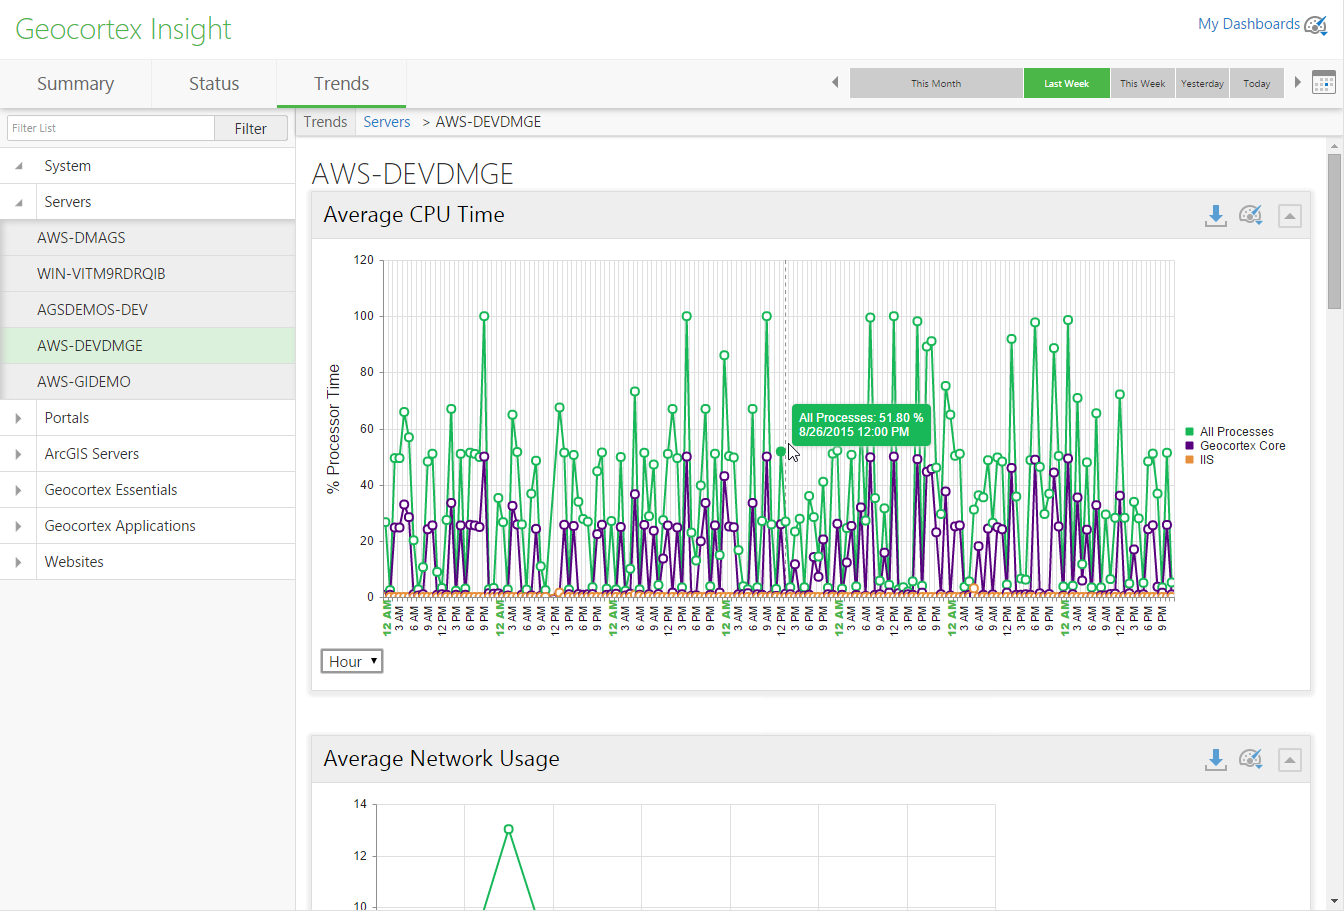Screen dimensions: 1344x911
Task: Select the AGSDEMOS-DEV server
Action: pyautogui.click(x=148, y=310)
